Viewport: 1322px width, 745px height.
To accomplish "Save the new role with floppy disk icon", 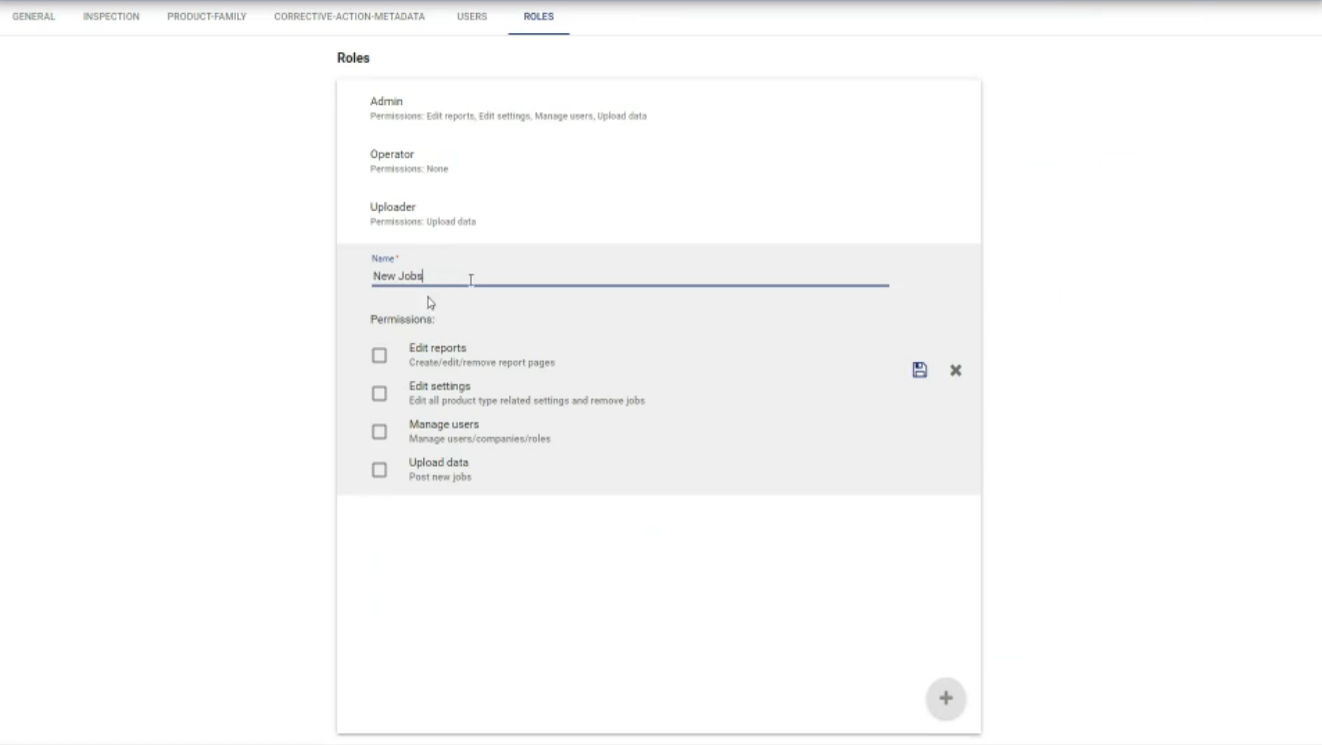I will 919,370.
